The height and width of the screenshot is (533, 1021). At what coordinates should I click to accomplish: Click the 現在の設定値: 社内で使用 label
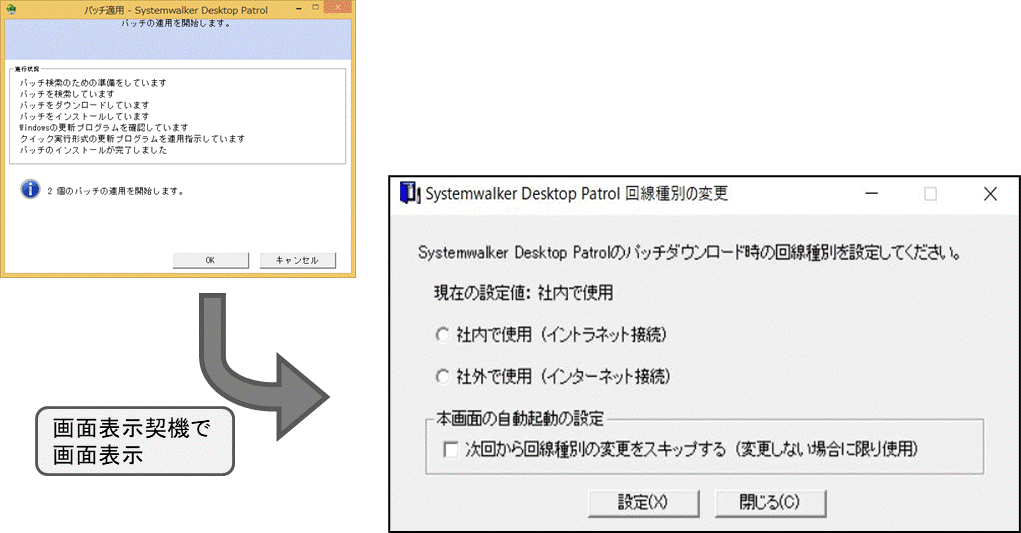(x=522, y=293)
